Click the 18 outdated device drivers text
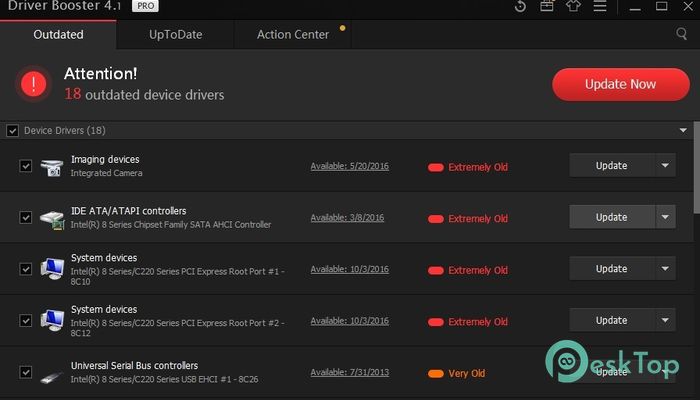The image size is (700, 400). (144, 94)
